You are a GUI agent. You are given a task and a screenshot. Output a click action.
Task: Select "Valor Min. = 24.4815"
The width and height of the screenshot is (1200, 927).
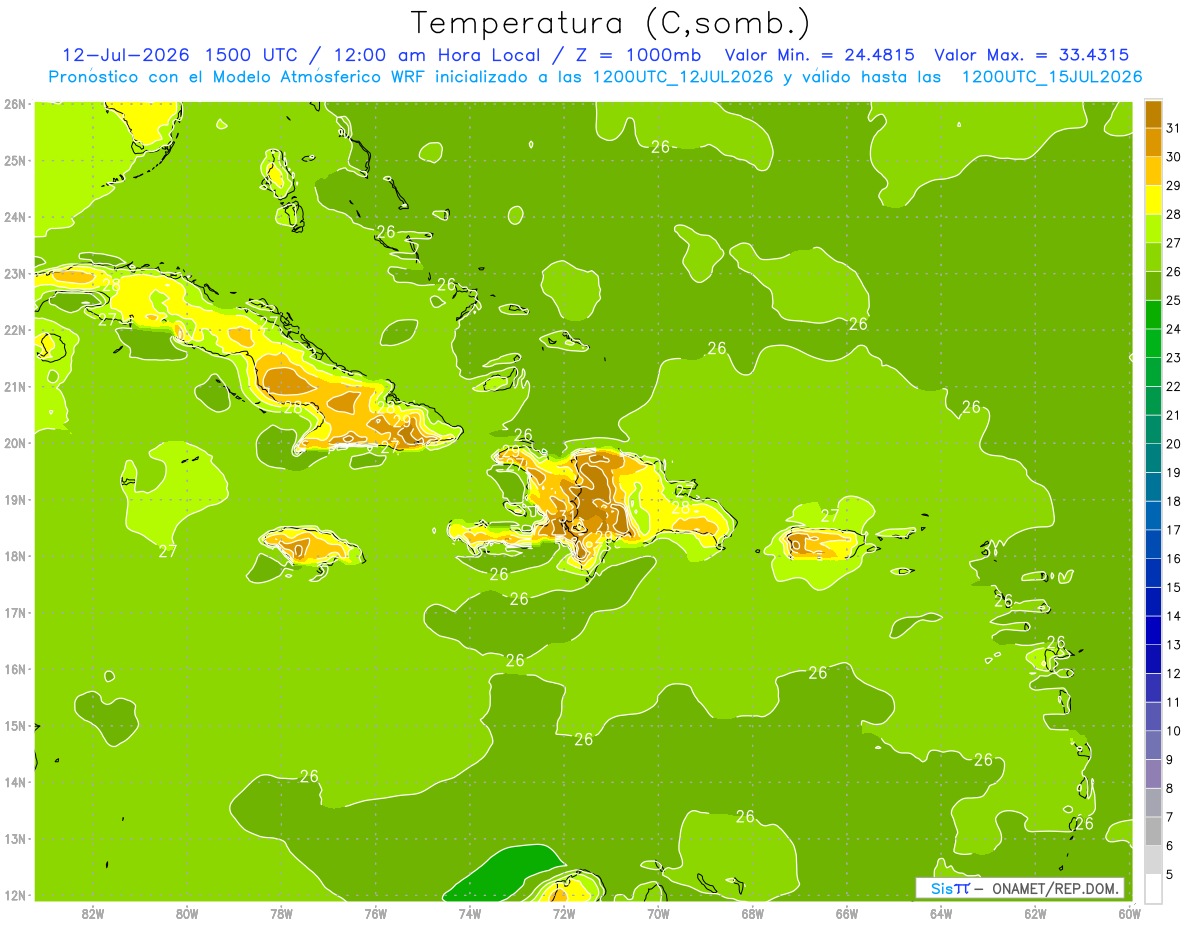(x=819, y=55)
